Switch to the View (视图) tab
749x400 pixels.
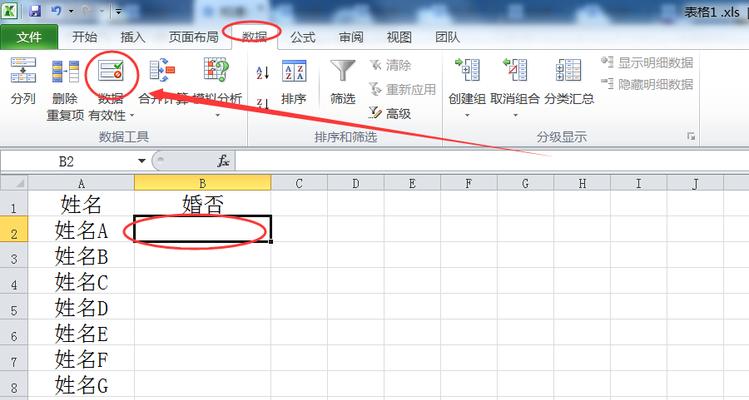tap(399, 37)
